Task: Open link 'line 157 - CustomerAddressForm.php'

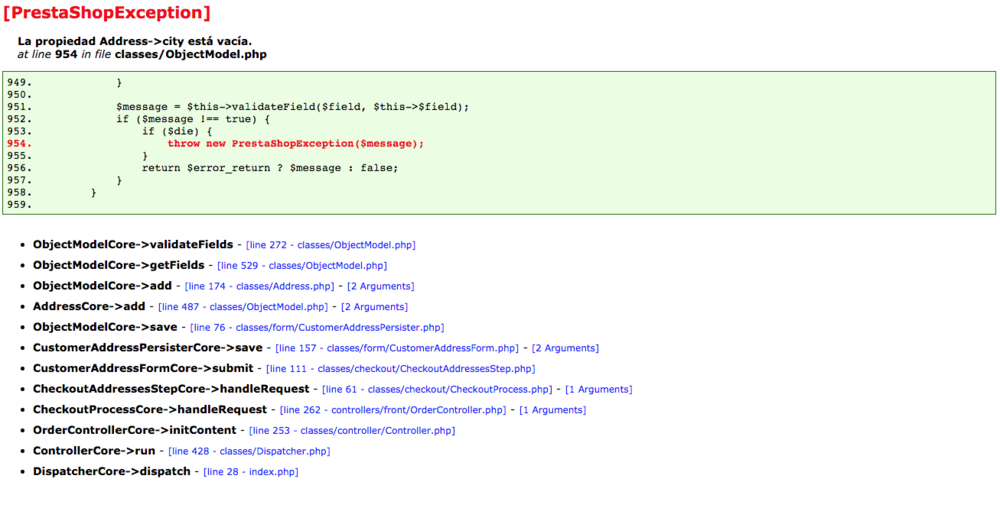Action: [397, 348]
